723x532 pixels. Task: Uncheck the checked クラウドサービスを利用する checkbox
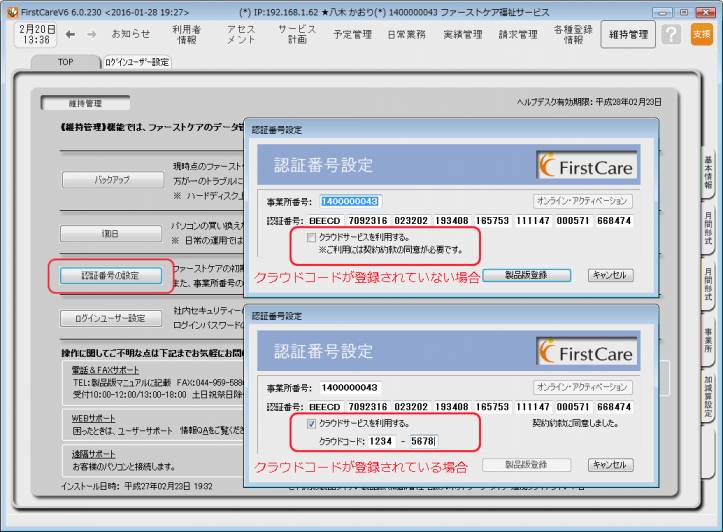(312, 424)
